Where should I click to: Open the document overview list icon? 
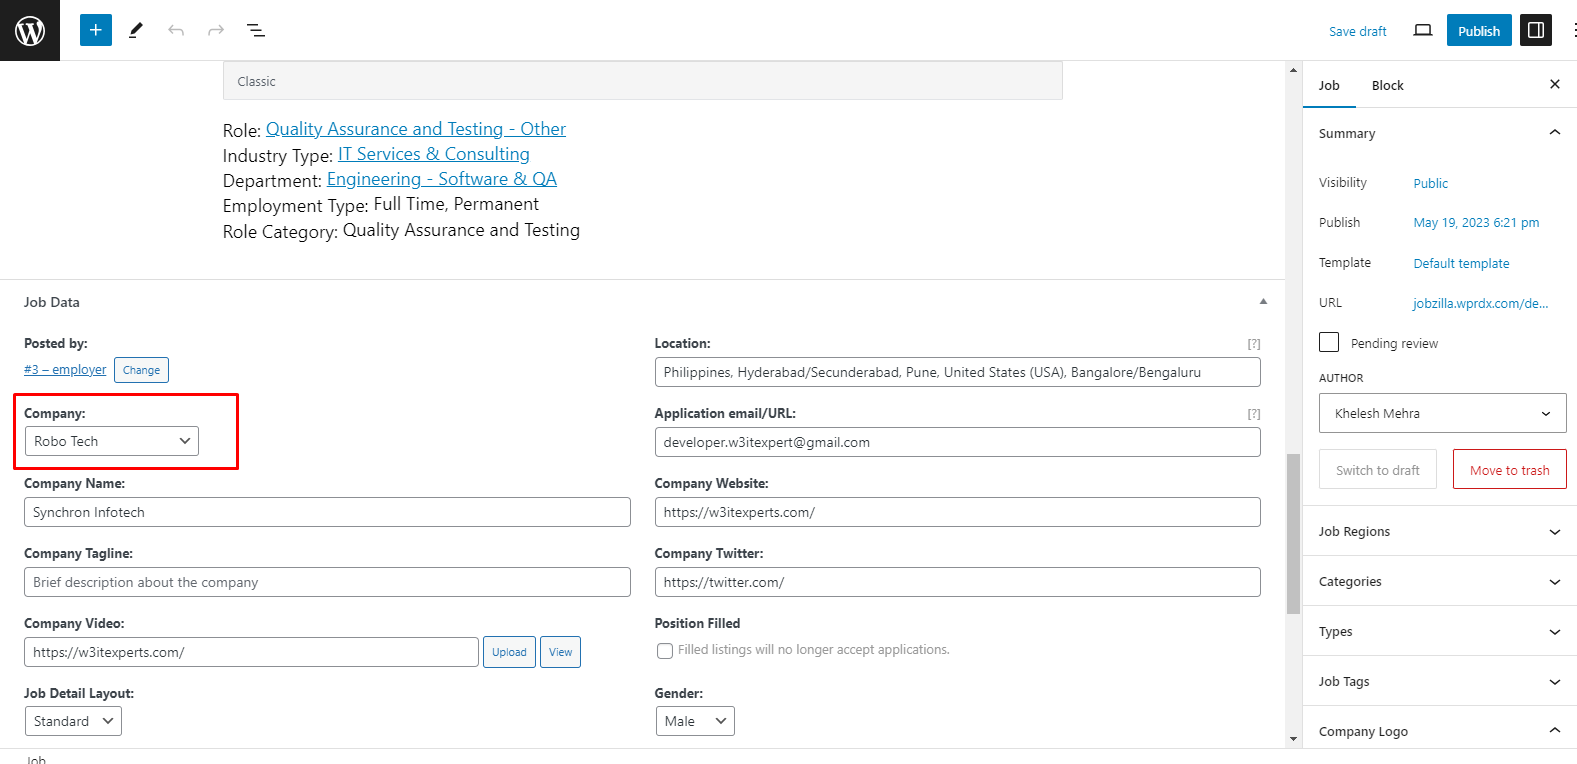(256, 30)
